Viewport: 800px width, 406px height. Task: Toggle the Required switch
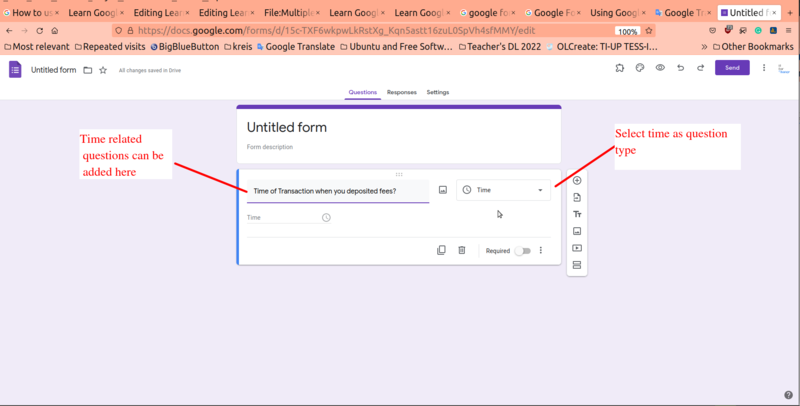click(x=522, y=251)
